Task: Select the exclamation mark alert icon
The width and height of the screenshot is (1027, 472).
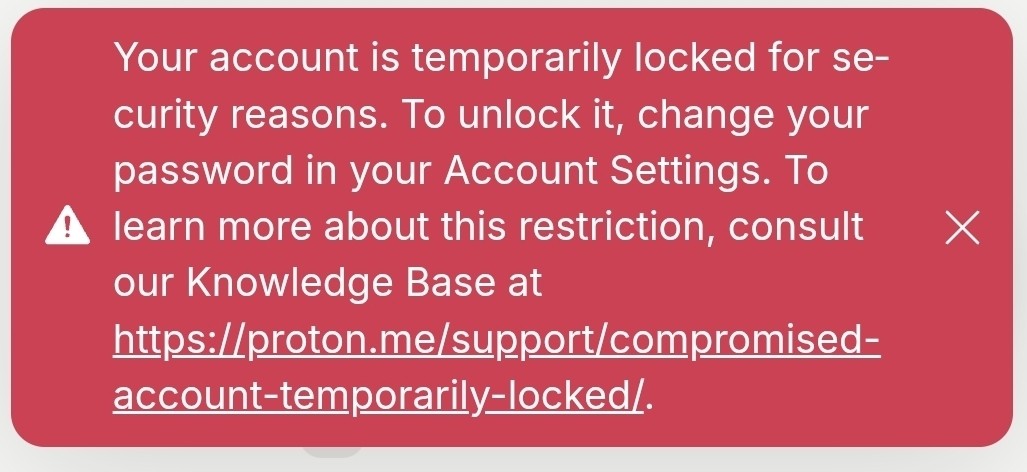Action: click(67, 226)
